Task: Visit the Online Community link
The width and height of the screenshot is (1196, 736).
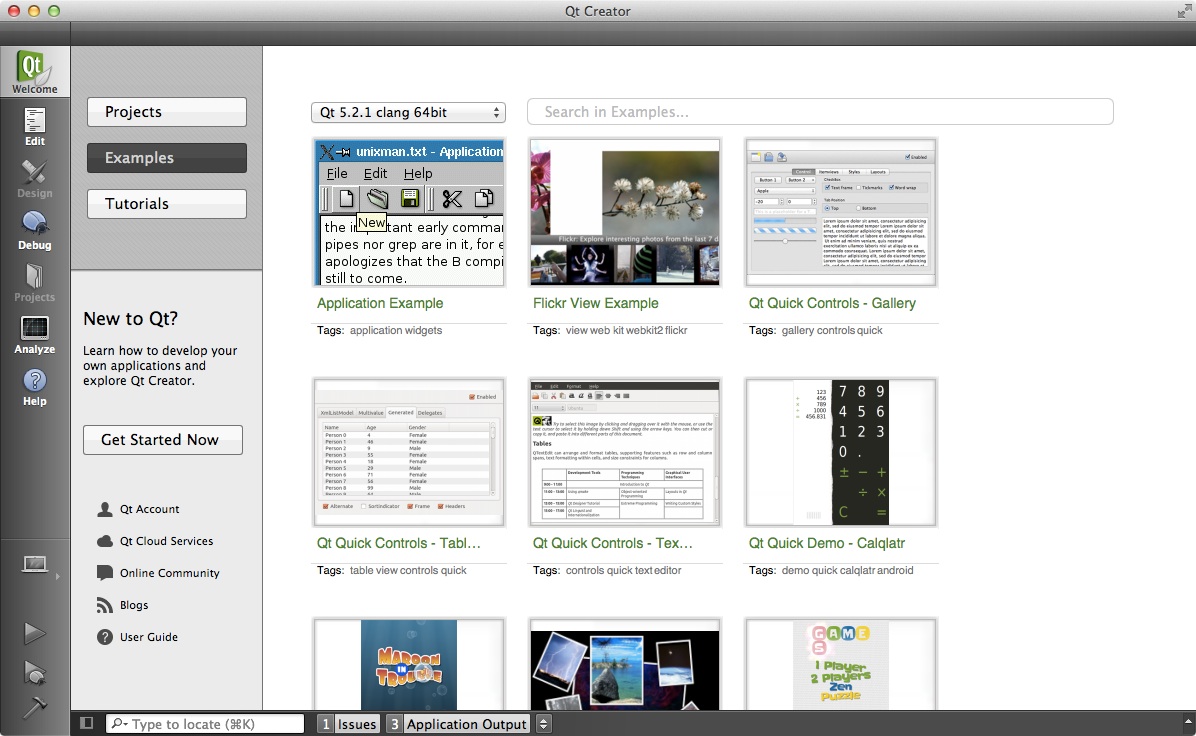Action: 169,574
